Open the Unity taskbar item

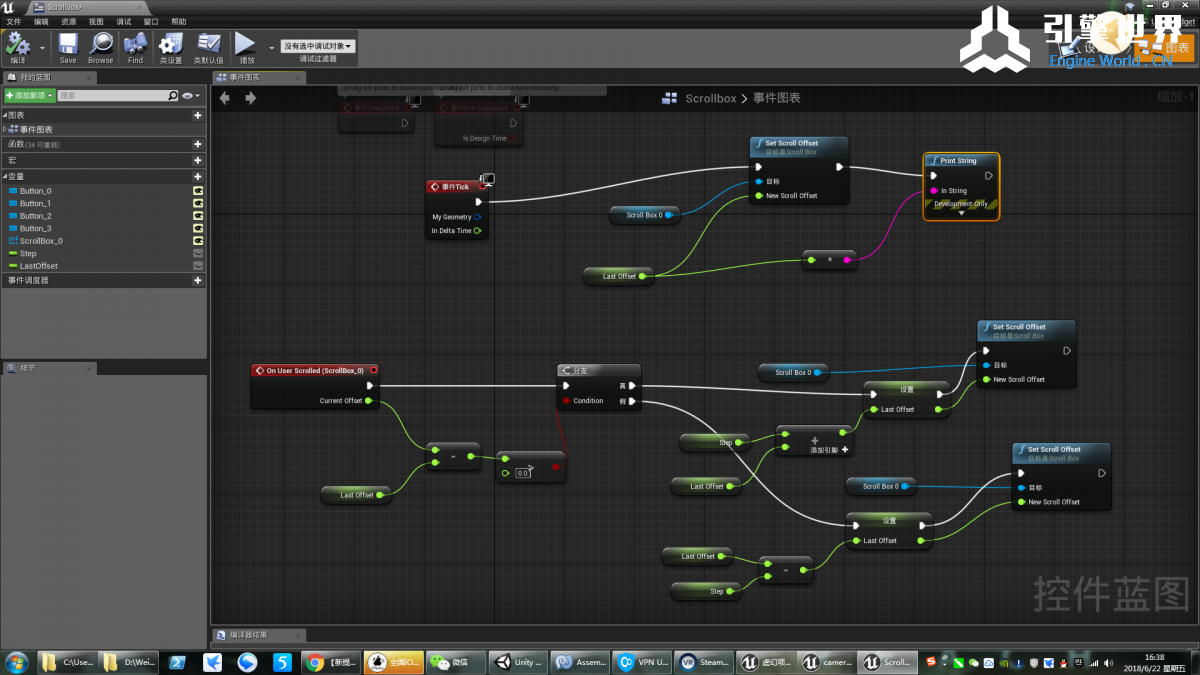point(517,662)
